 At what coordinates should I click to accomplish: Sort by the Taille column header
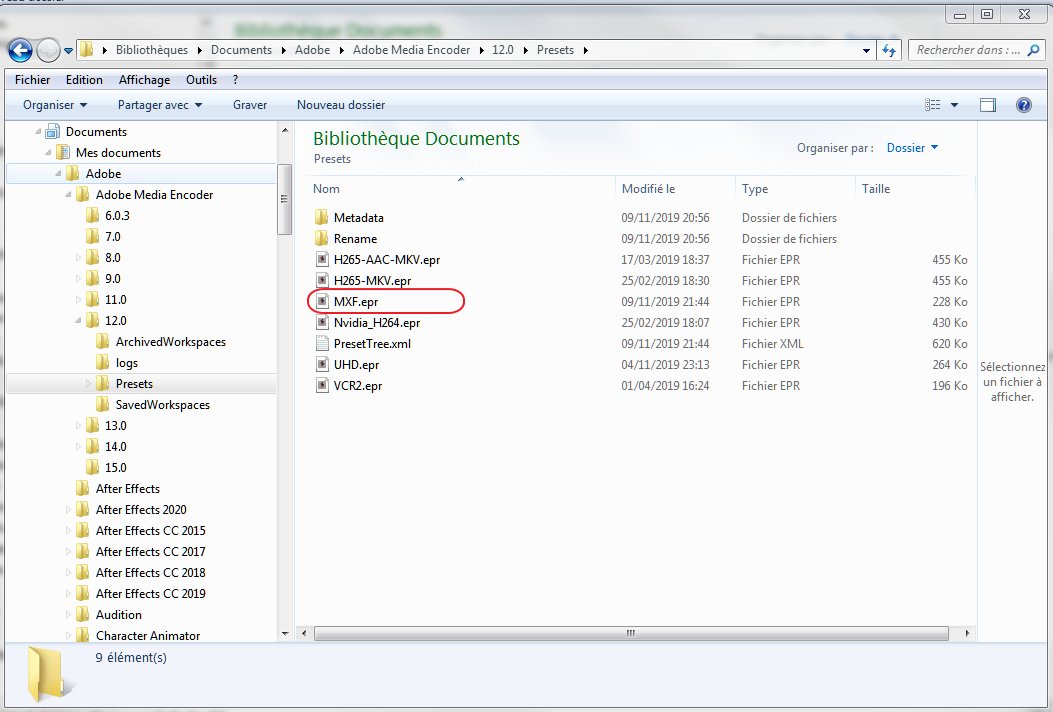(x=876, y=189)
